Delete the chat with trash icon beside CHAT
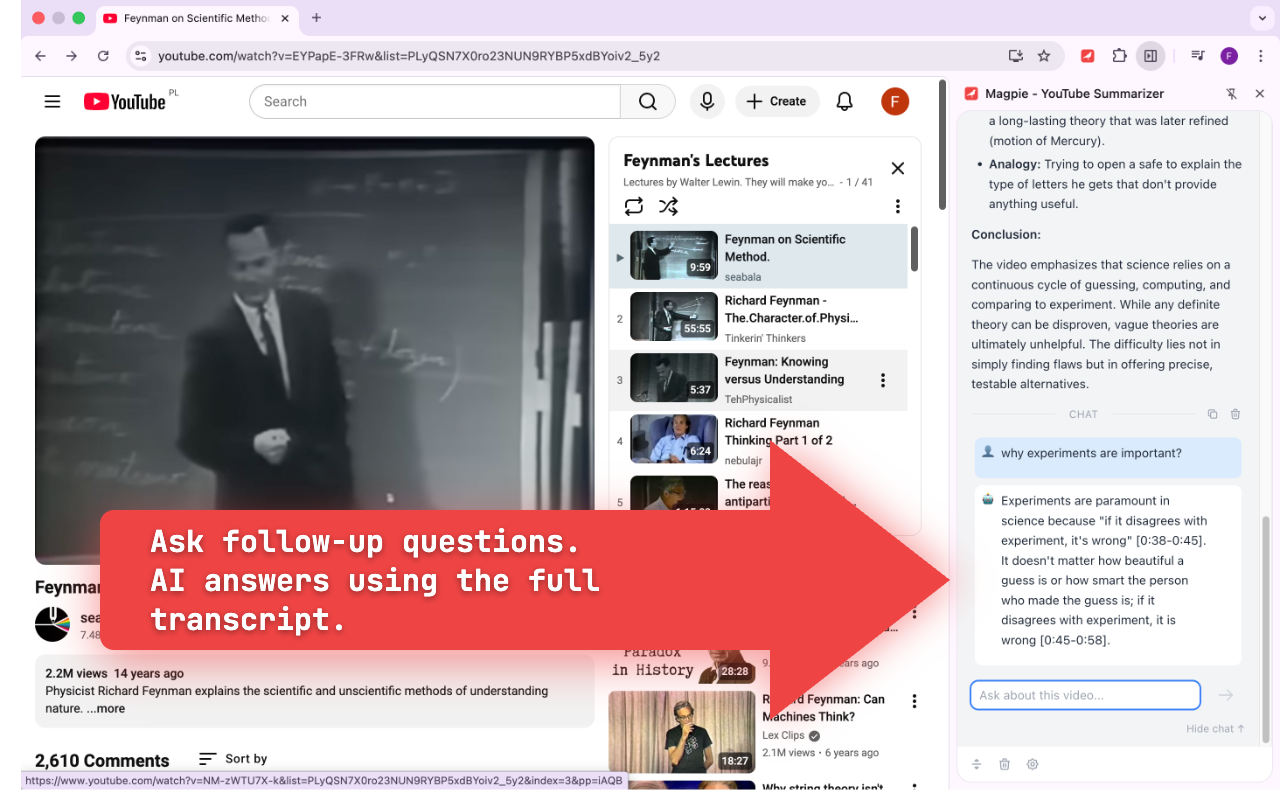This screenshot has height=800, width=1280. (1235, 414)
